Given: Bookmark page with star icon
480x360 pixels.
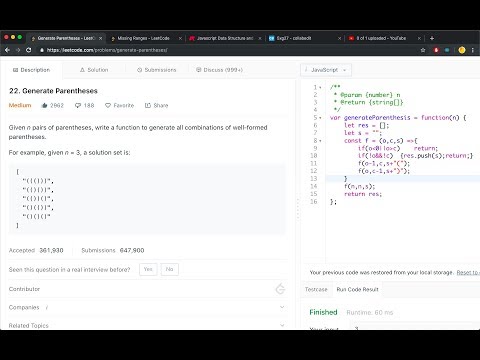Looking at the screenshot, I should pyautogui.click(x=423, y=50).
